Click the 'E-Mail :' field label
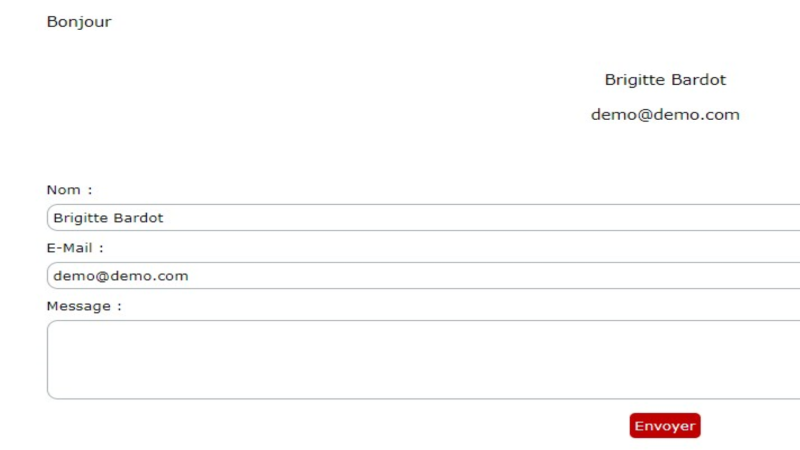The width and height of the screenshot is (800, 450). (75, 248)
